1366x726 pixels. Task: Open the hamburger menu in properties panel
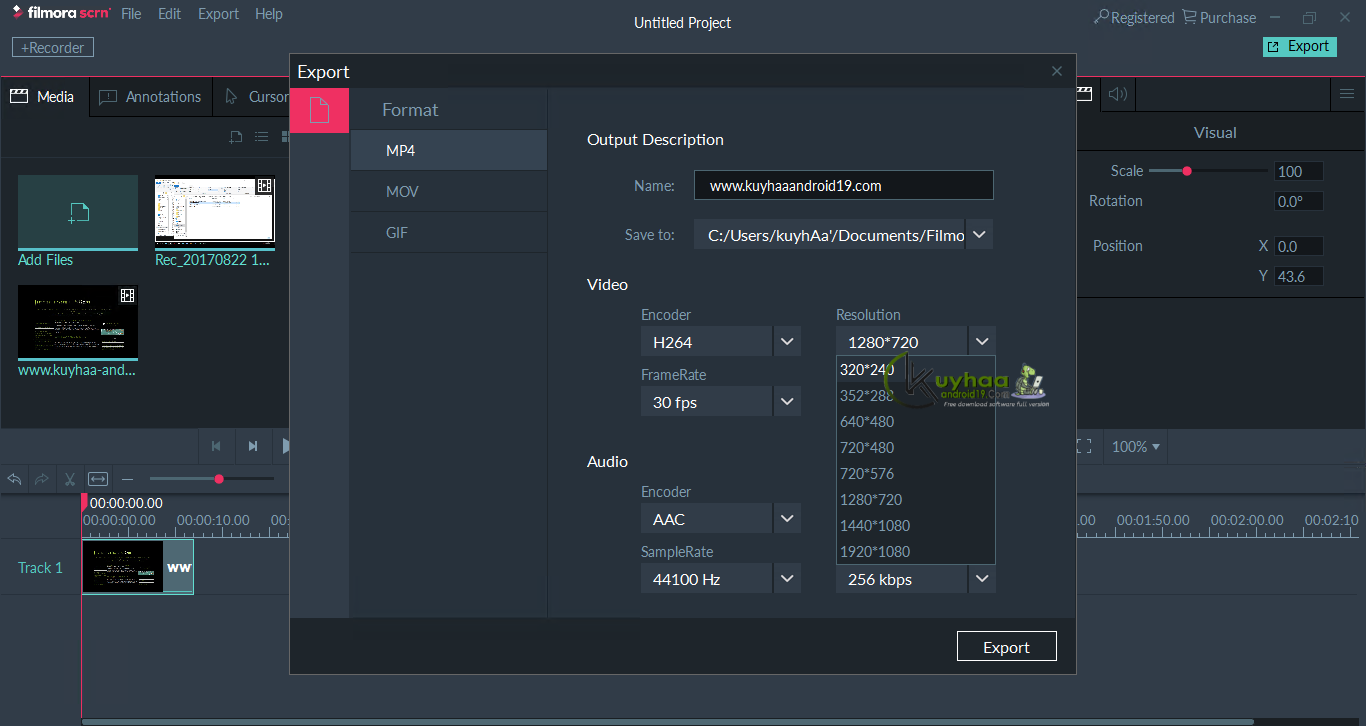[1348, 95]
